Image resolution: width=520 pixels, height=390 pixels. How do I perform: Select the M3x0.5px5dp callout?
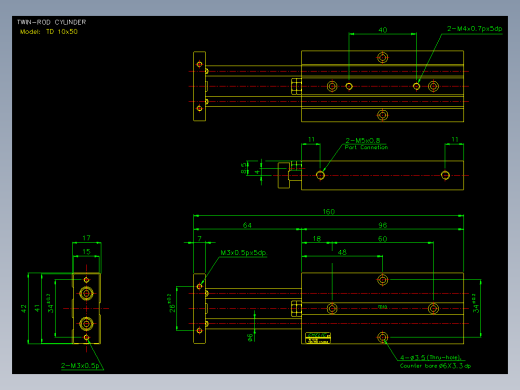243,253
